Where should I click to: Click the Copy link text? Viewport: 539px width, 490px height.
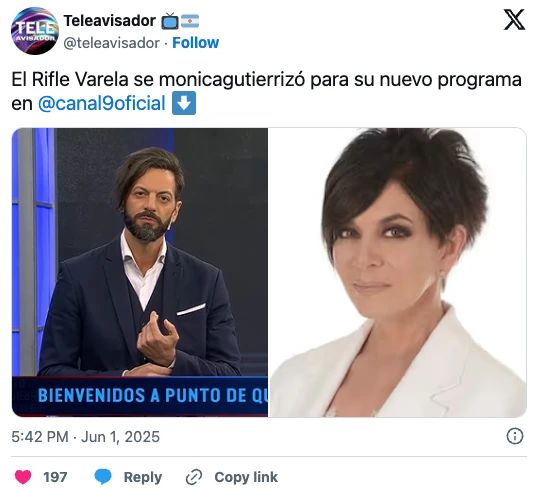point(246,477)
